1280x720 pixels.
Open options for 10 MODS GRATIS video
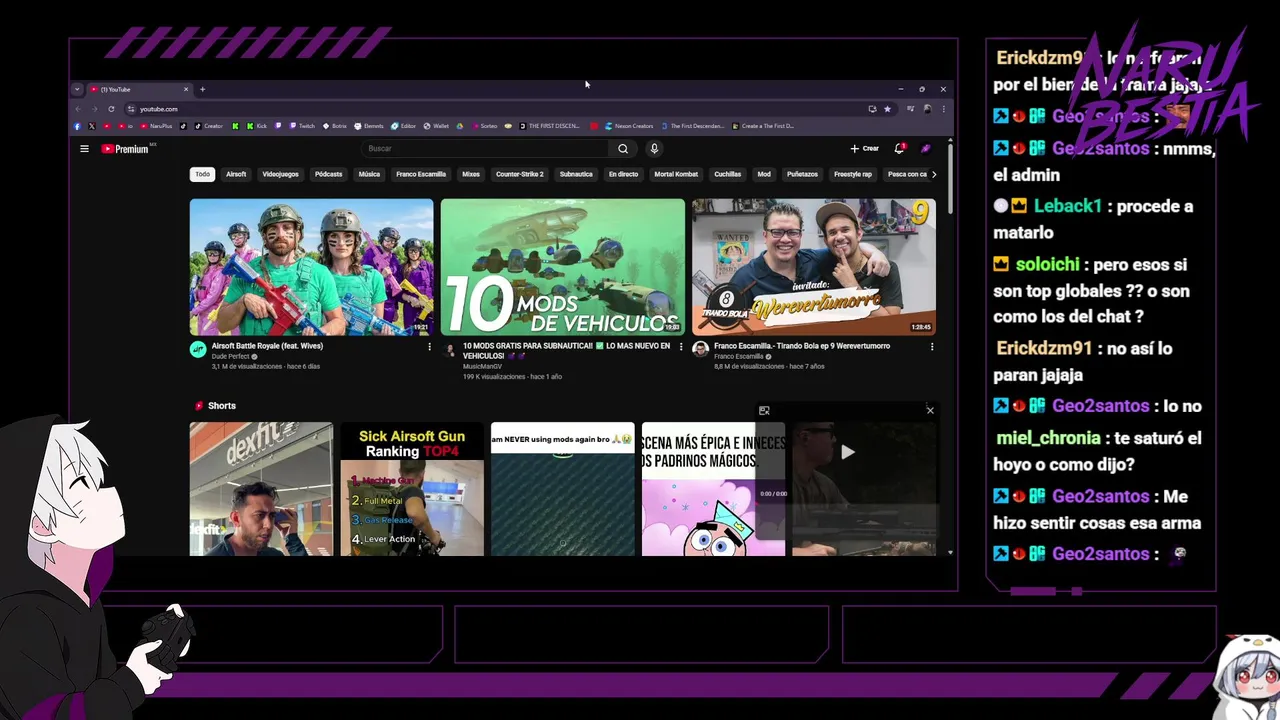[x=681, y=347]
